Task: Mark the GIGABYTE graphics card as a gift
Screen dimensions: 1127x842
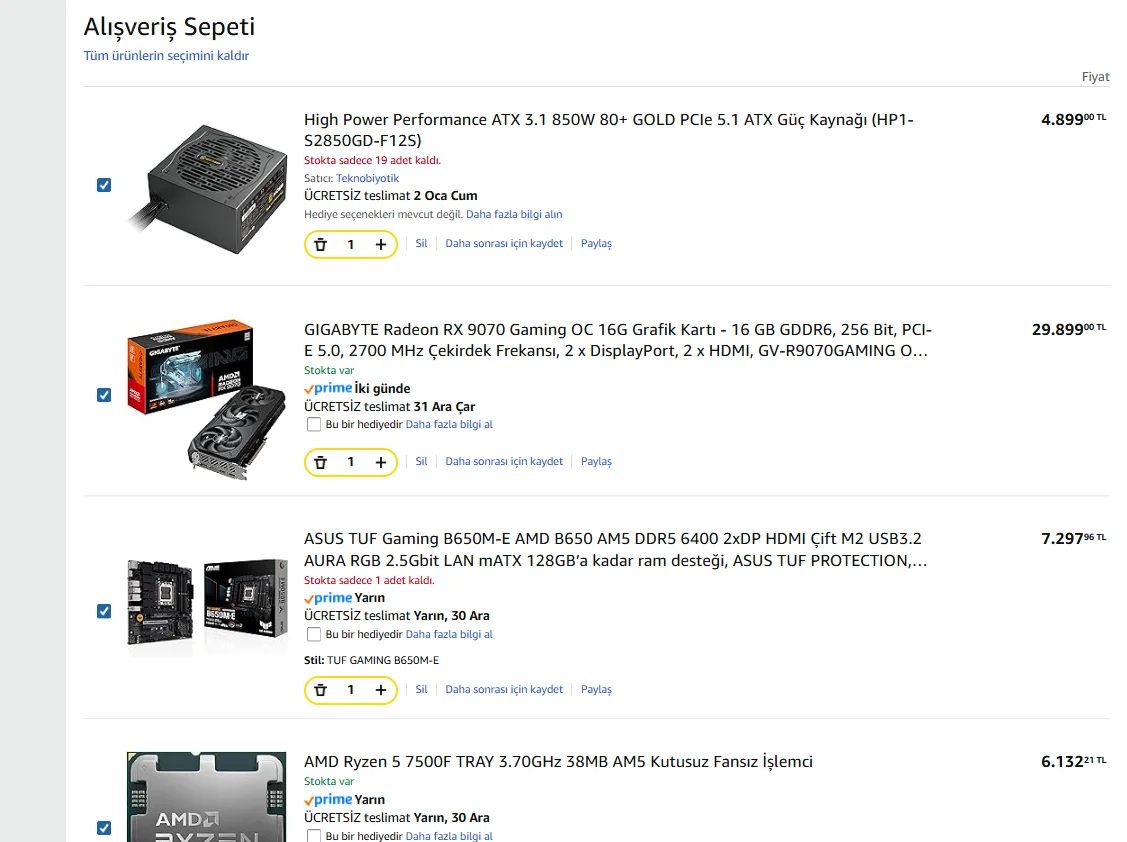Action: coord(314,424)
